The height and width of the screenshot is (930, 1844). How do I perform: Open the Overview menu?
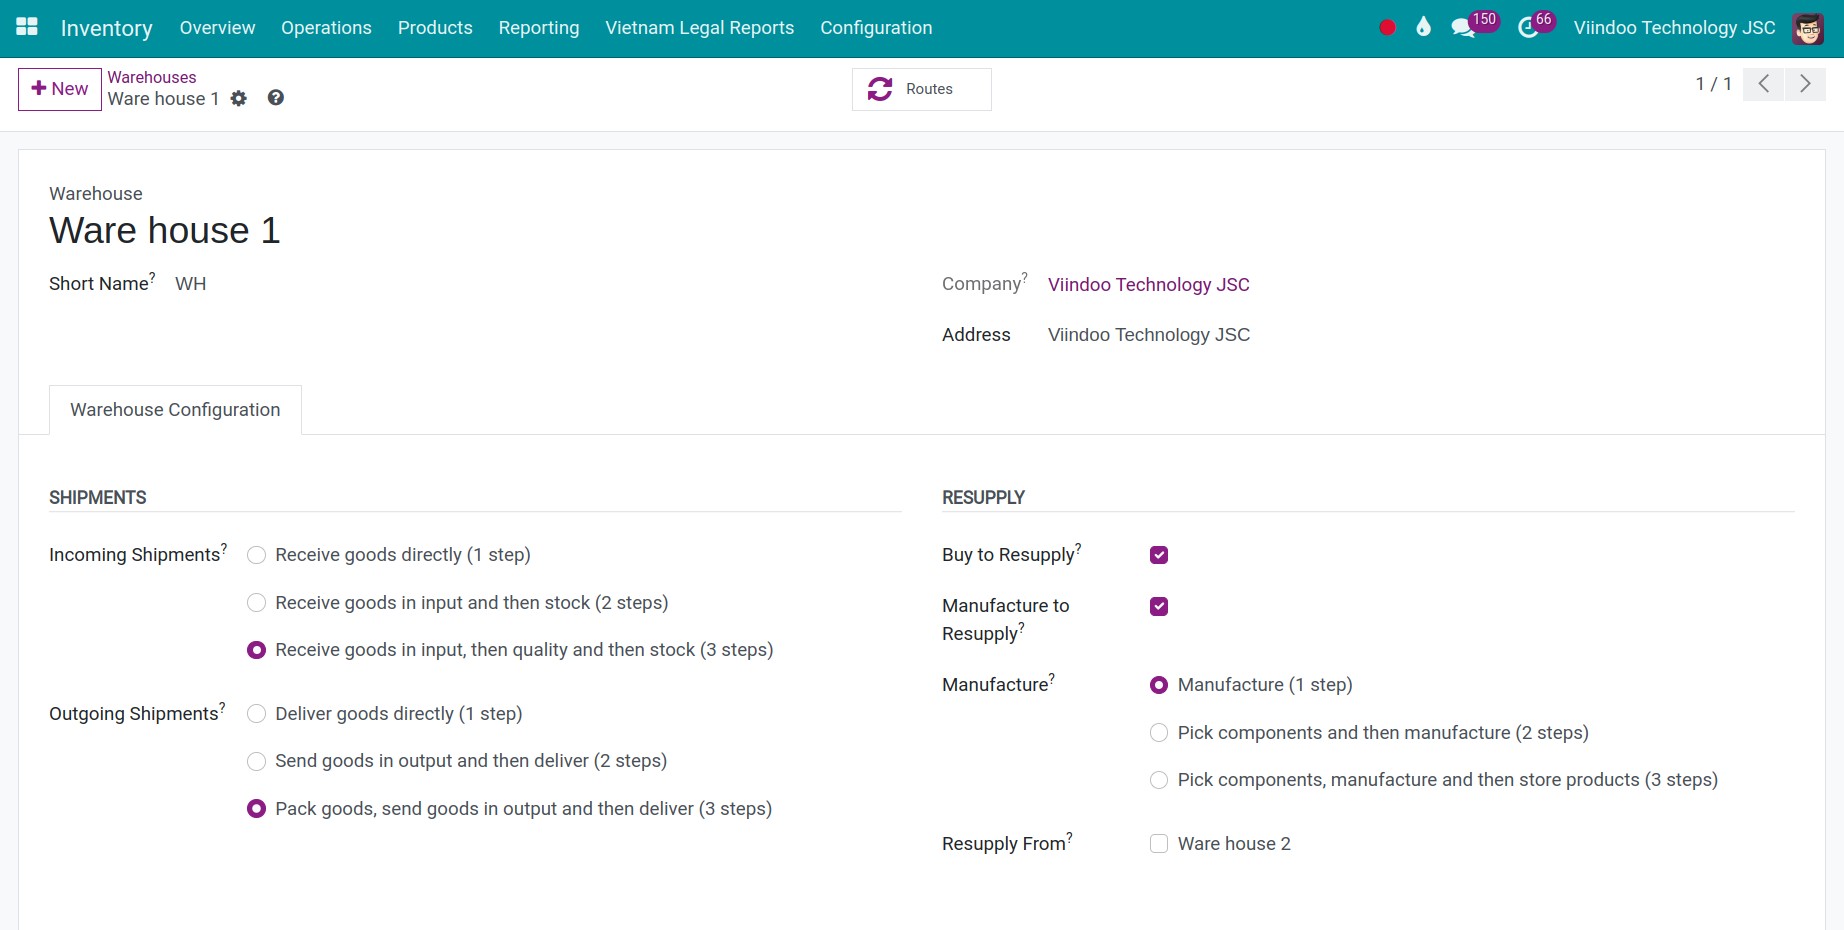[x=217, y=28]
